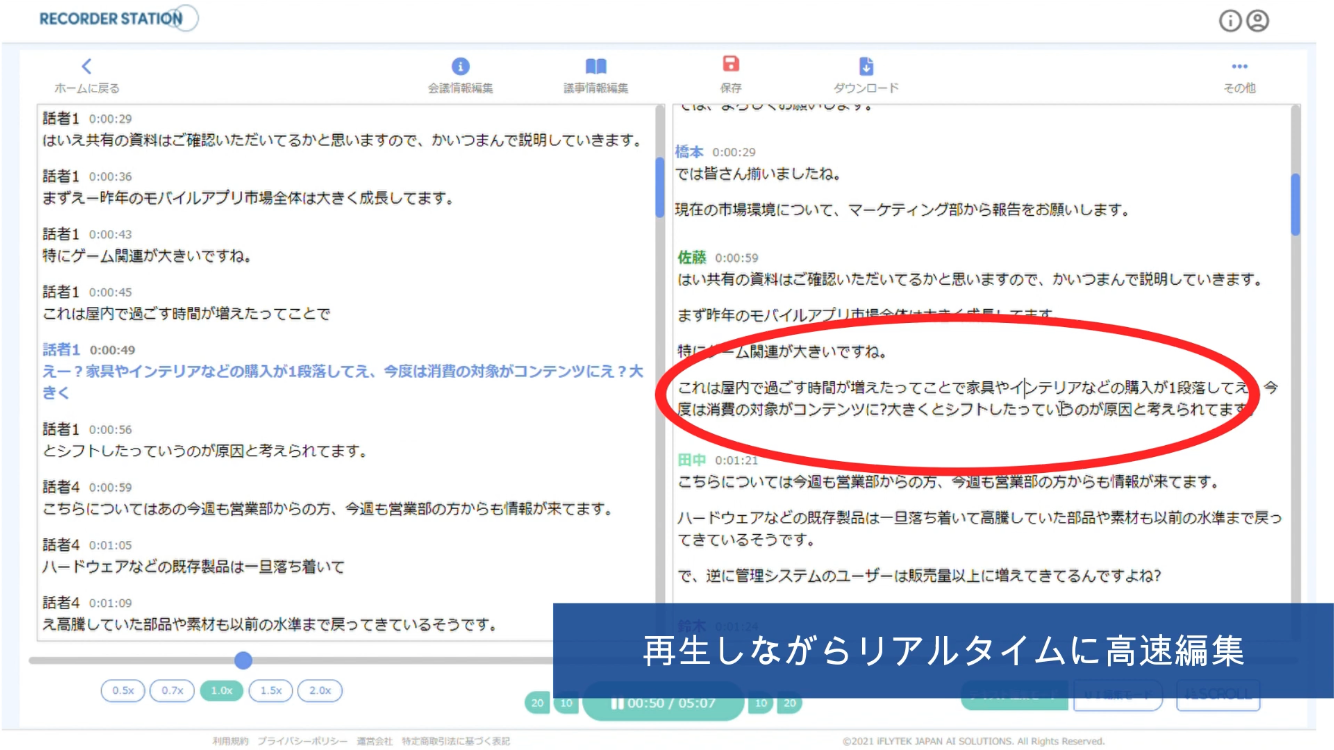Save with the 保存 floppy icon

pos(731,64)
